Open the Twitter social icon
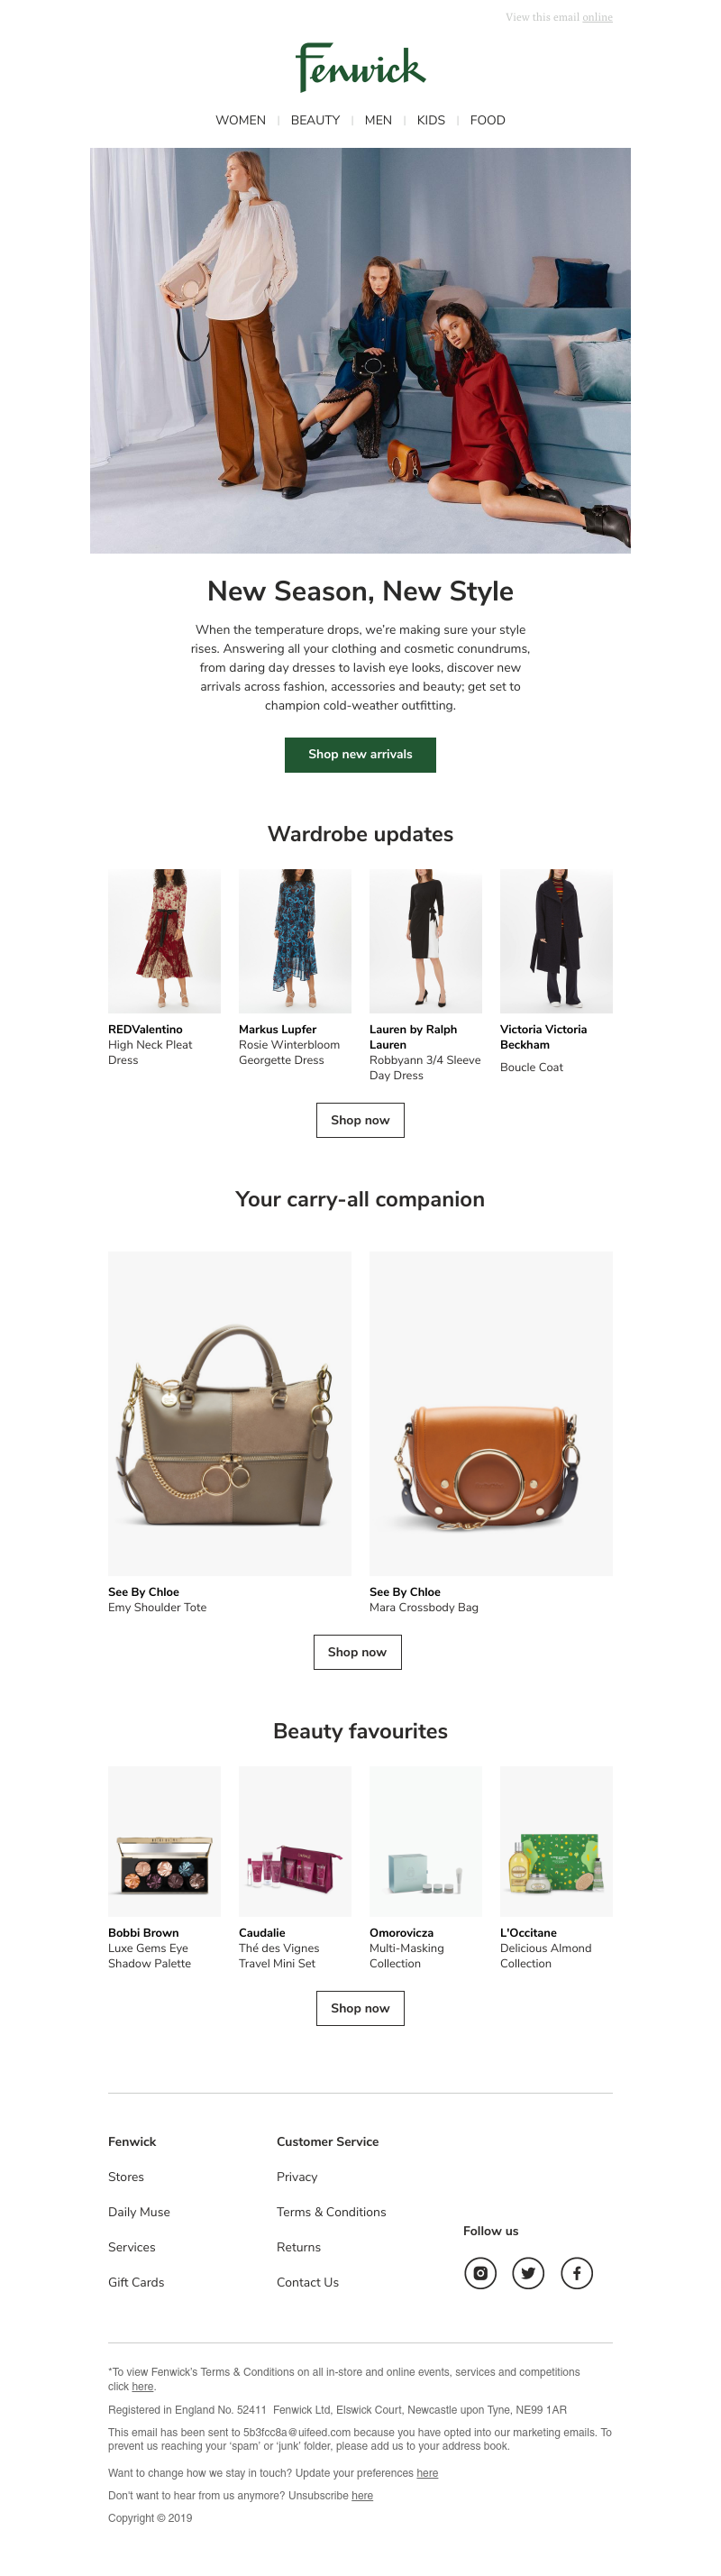The width and height of the screenshot is (721, 2576). pos(528,2273)
